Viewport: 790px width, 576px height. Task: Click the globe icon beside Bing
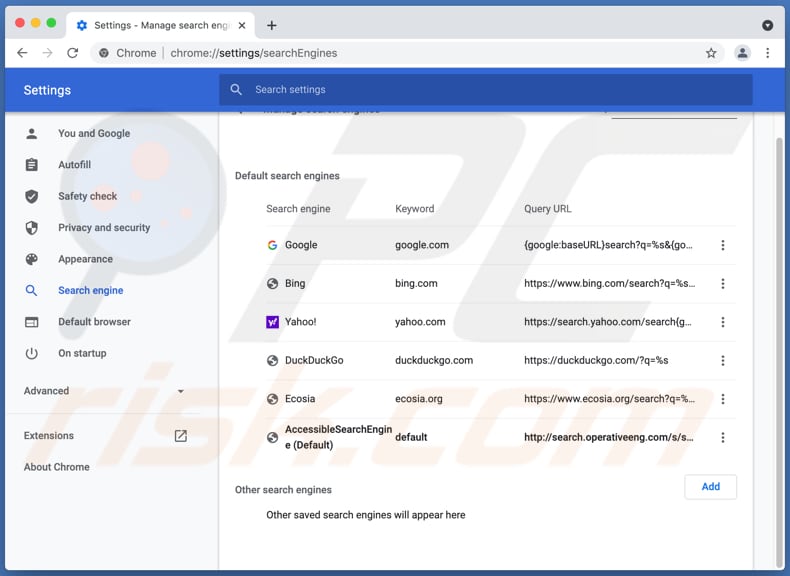click(x=272, y=284)
